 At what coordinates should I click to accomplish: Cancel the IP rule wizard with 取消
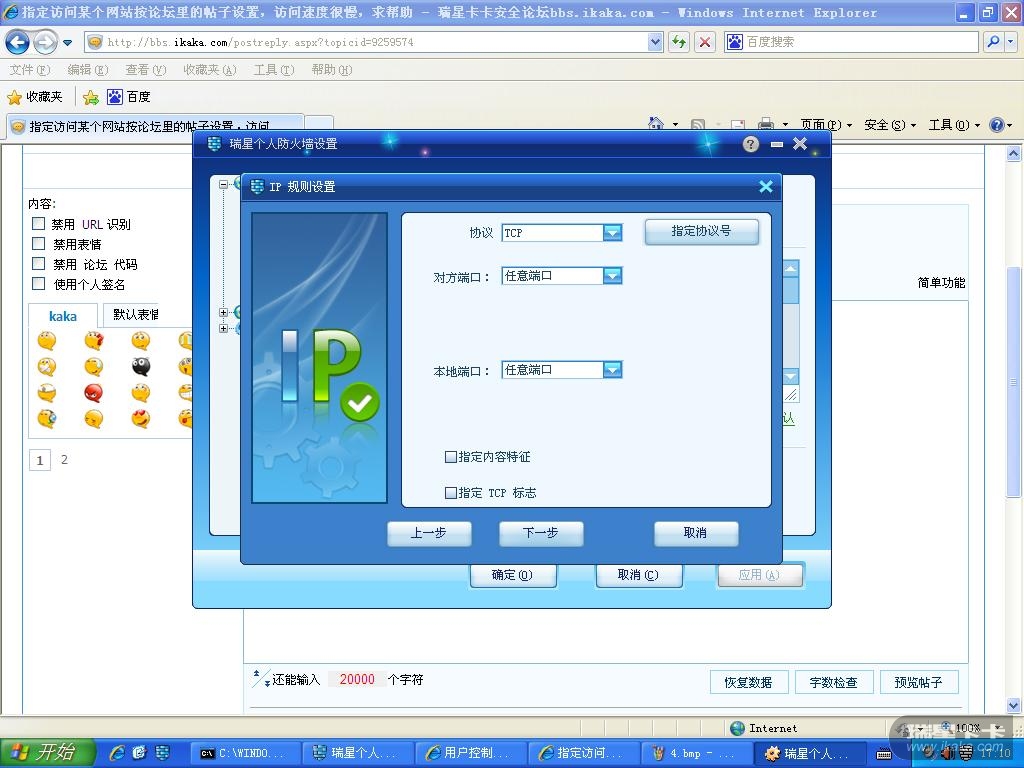pyautogui.click(x=696, y=533)
